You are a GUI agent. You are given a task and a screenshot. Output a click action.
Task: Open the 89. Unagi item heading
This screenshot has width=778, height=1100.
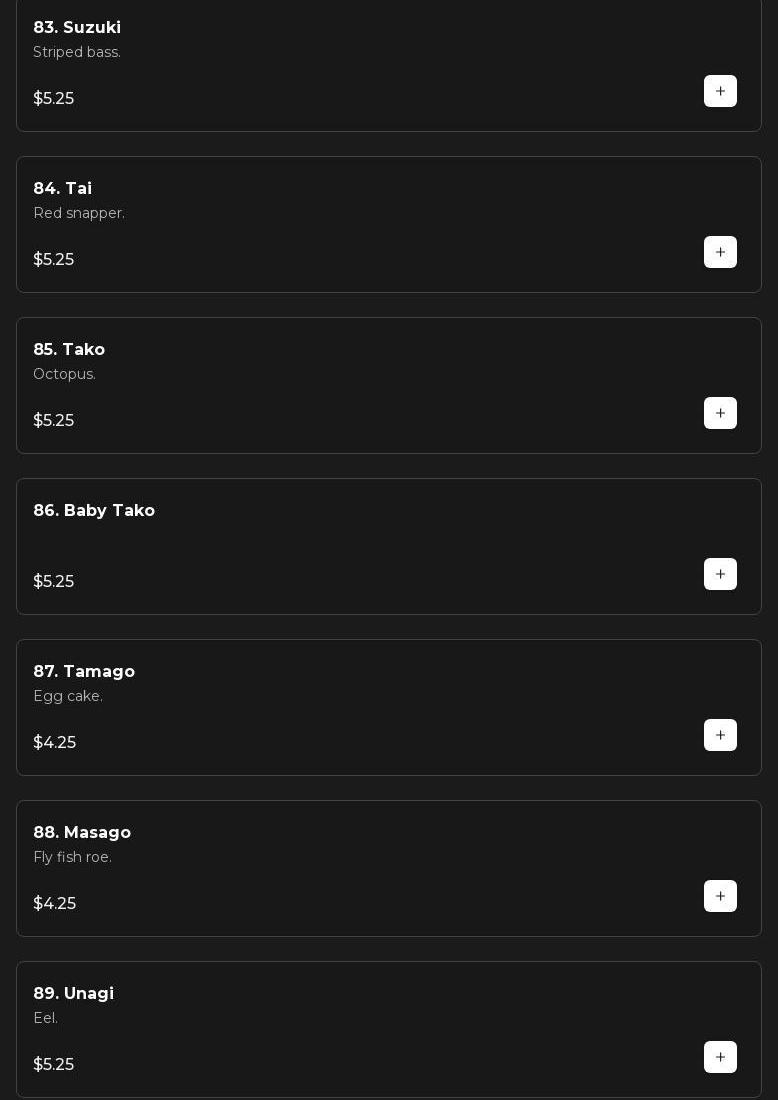click(x=73, y=994)
